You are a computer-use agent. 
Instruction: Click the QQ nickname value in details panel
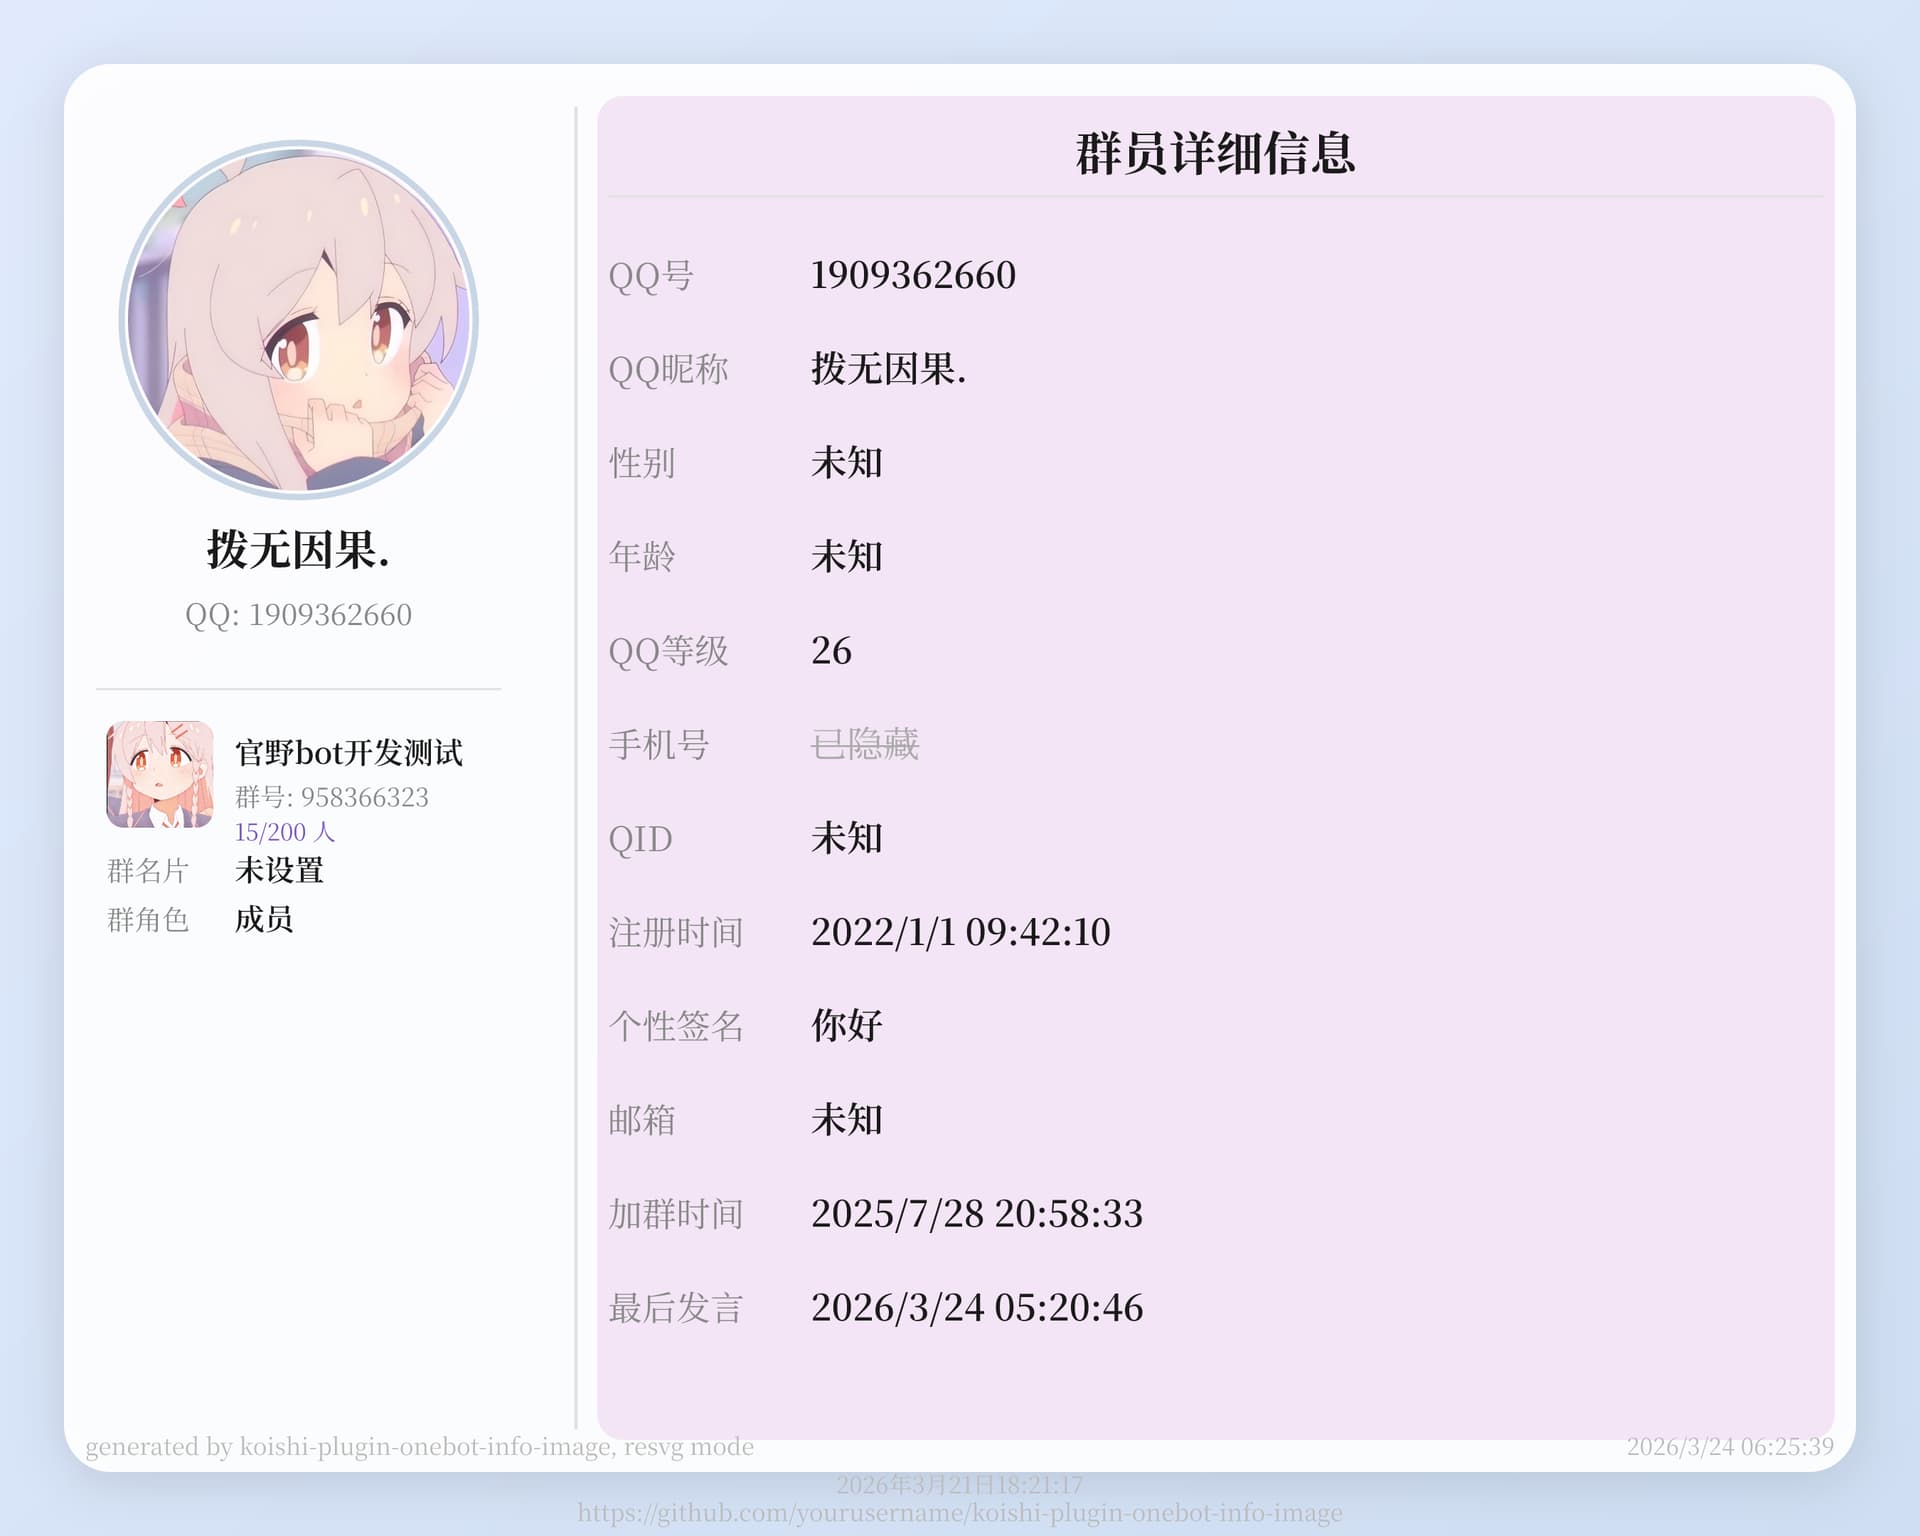[888, 369]
